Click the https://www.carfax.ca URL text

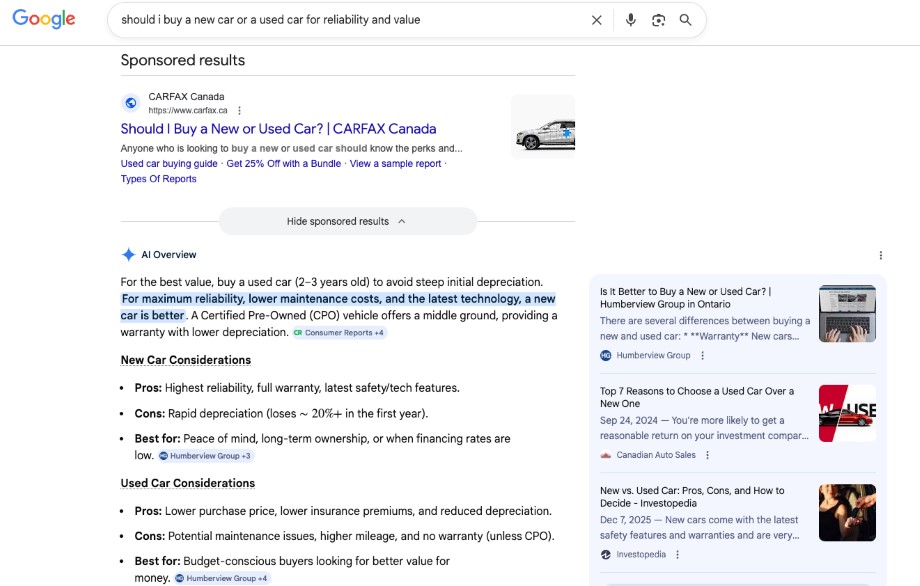(x=188, y=110)
